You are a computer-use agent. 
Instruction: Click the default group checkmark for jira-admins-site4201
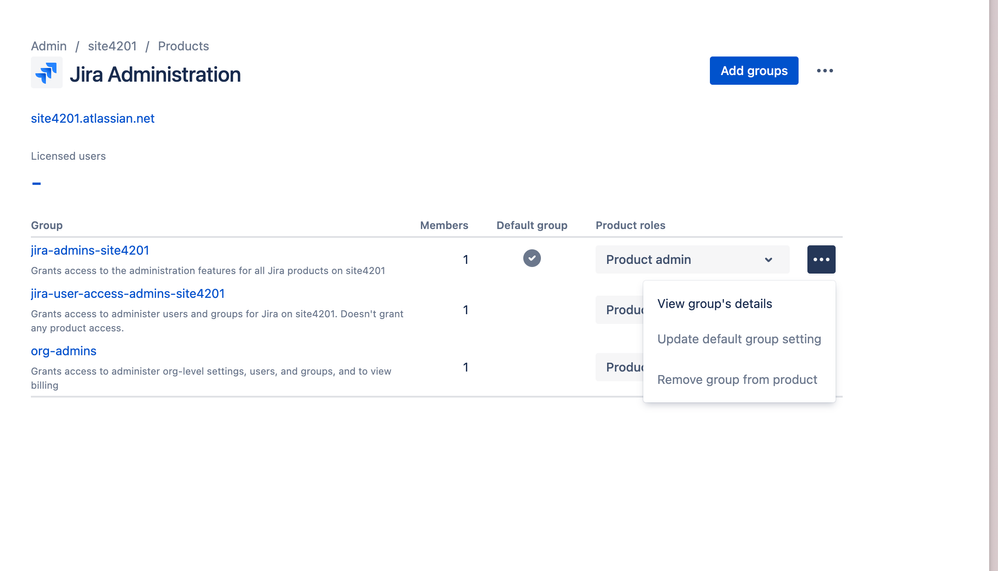pos(532,258)
